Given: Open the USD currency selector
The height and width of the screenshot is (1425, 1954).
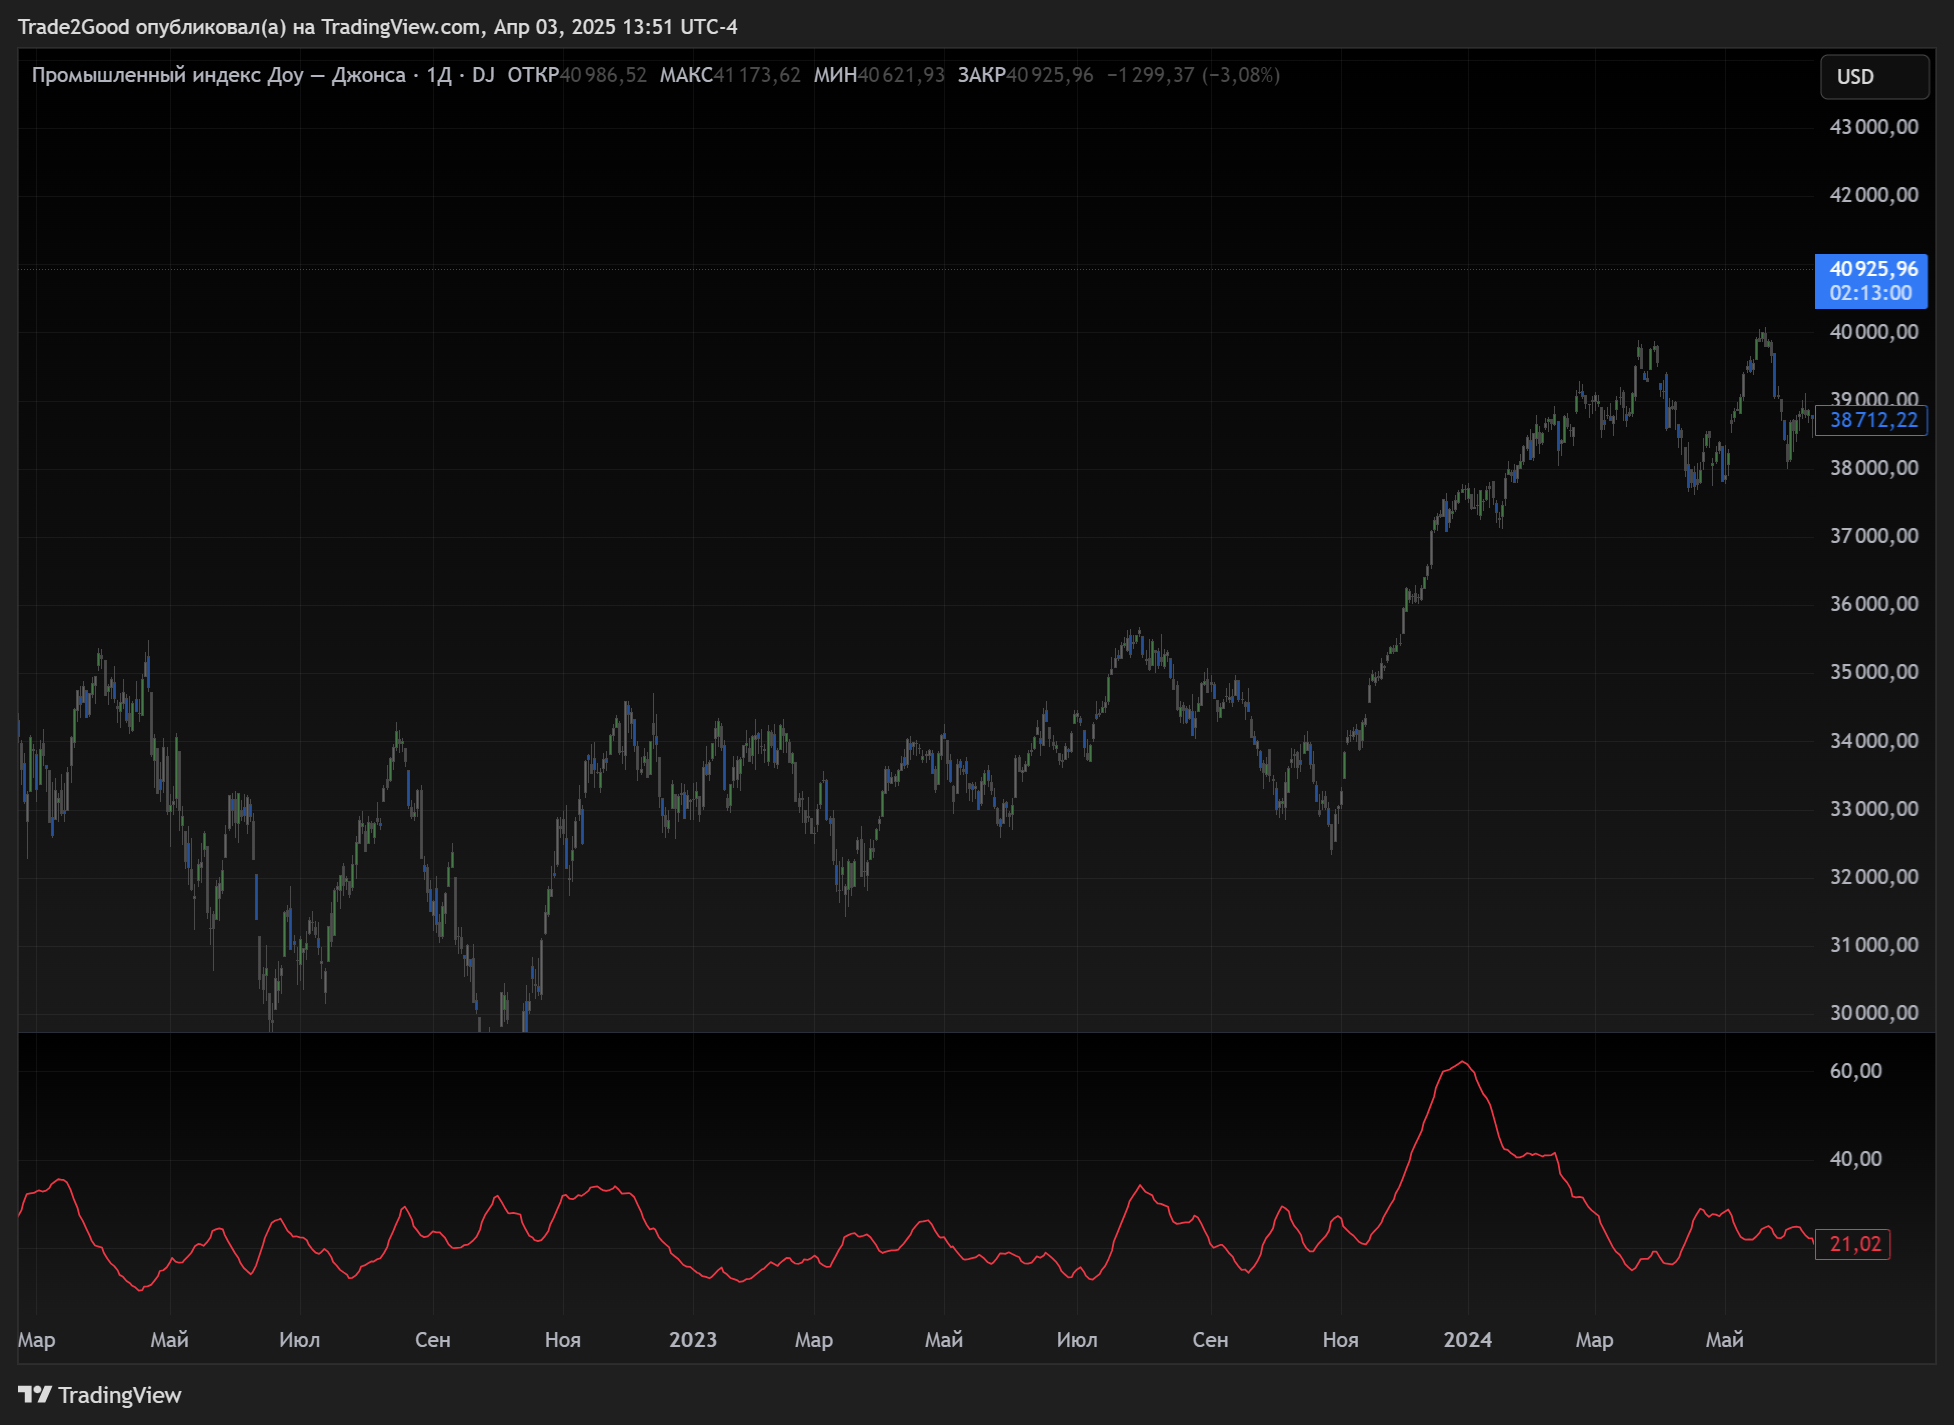Looking at the screenshot, I should [1873, 77].
